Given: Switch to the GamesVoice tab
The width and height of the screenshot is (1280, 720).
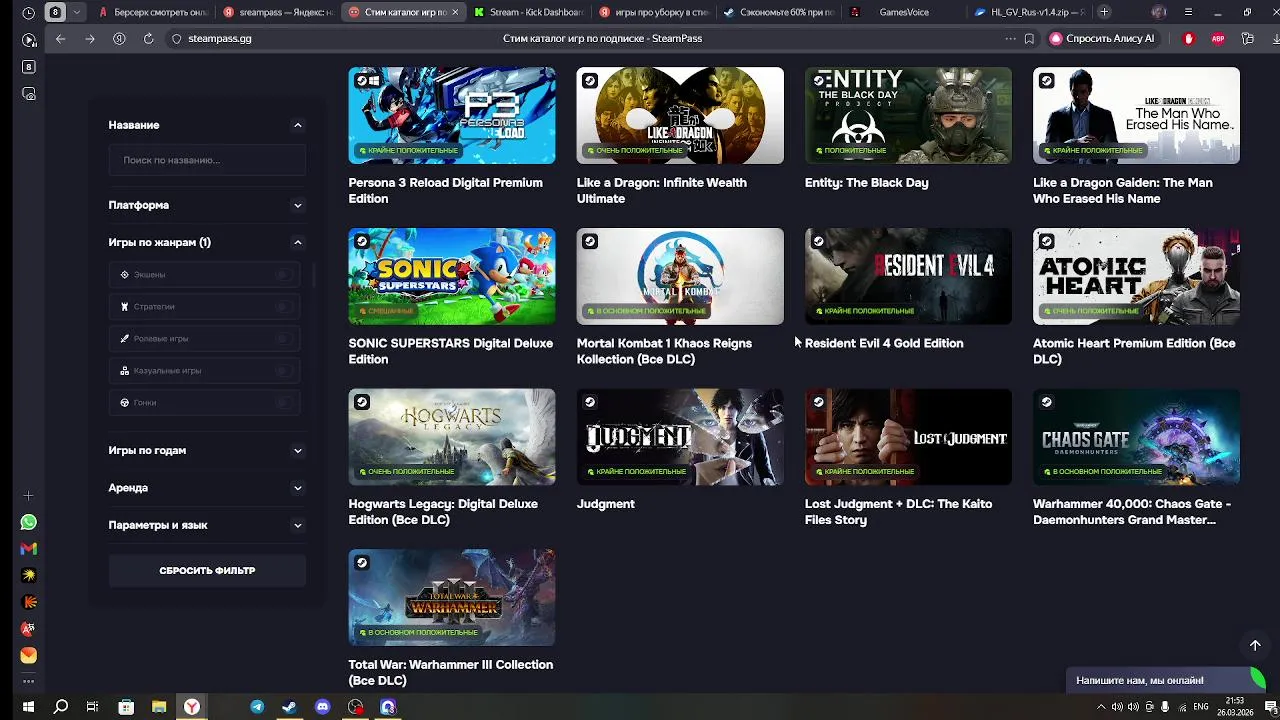Looking at the screenshot, I should (x=904, y=12).
